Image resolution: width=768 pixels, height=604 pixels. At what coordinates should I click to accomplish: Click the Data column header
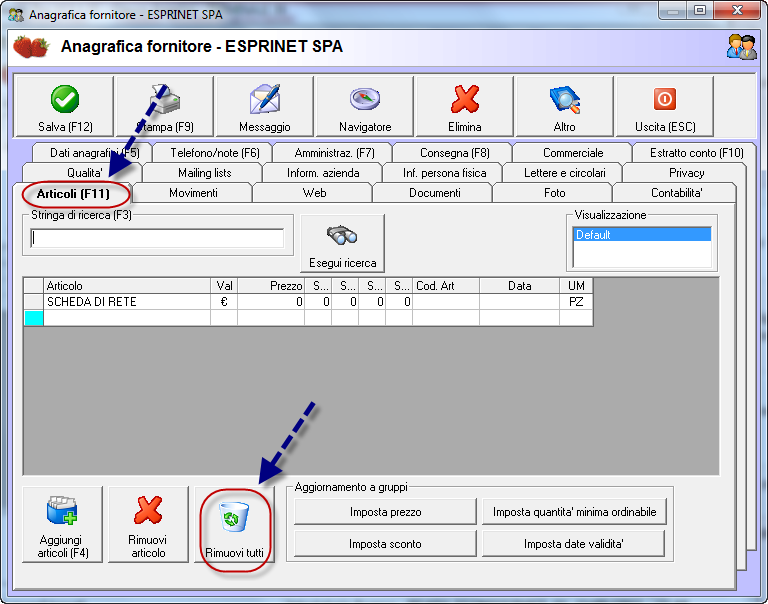(x=519, y=286)
